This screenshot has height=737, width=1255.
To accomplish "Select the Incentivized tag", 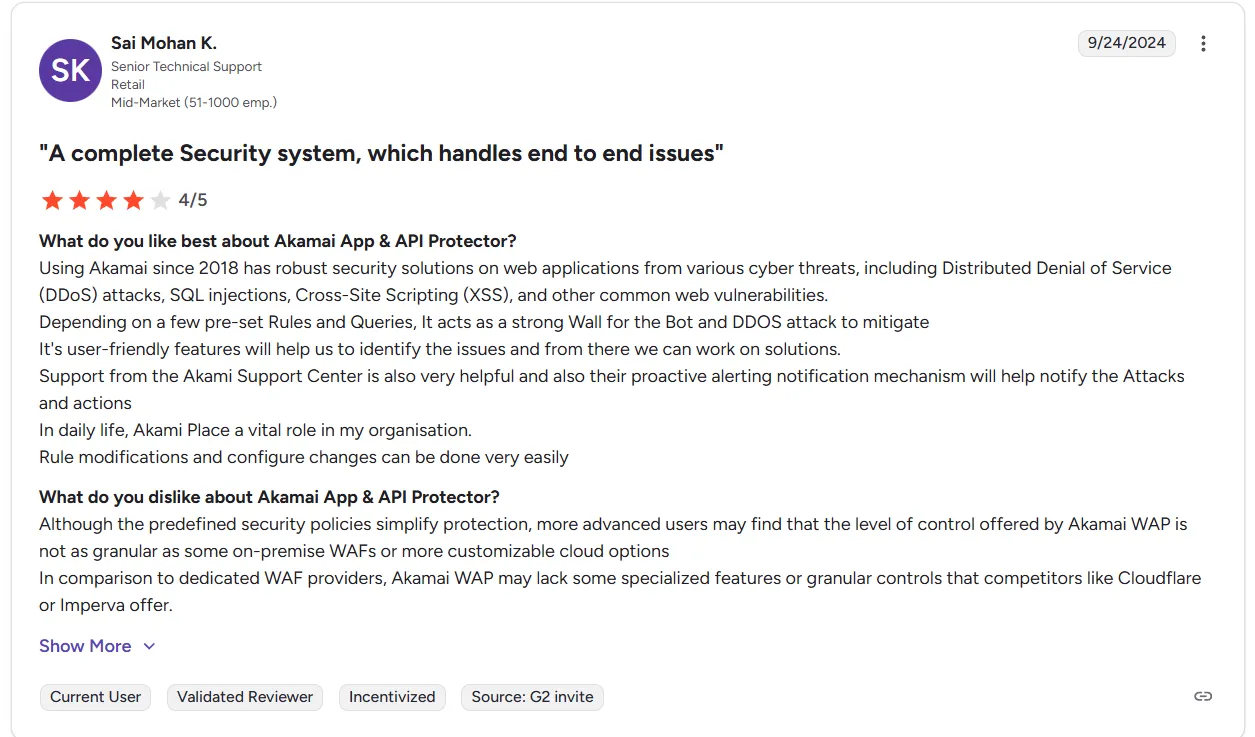I will (392, 697).
